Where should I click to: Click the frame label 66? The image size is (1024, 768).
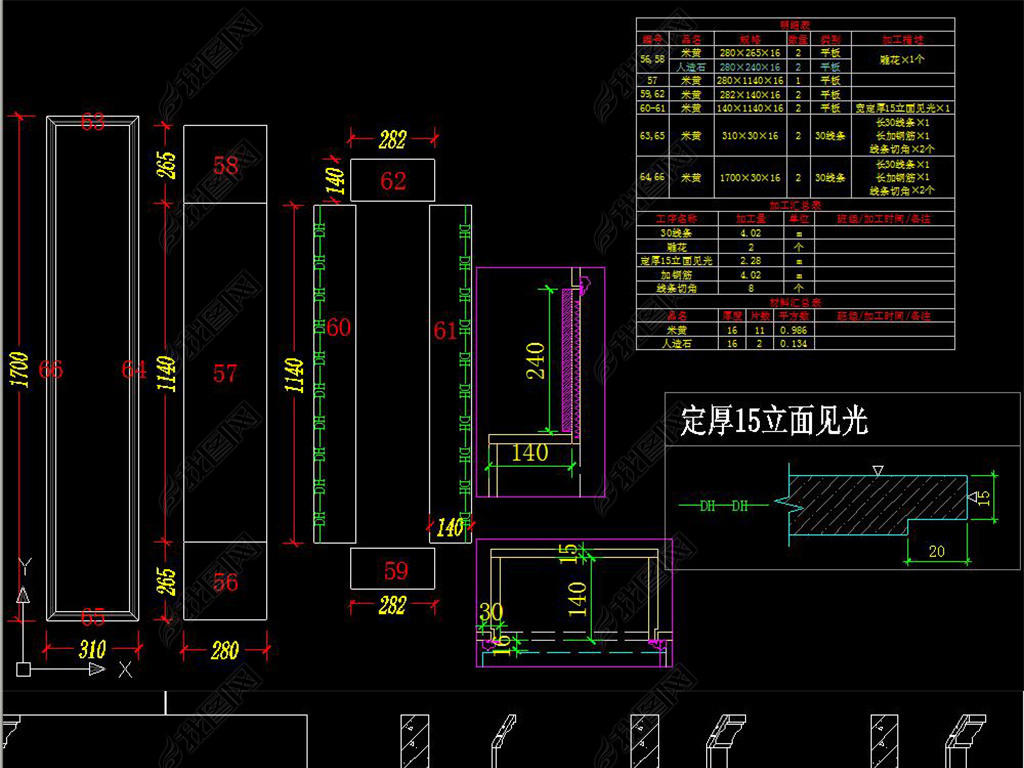pos(51,370)
